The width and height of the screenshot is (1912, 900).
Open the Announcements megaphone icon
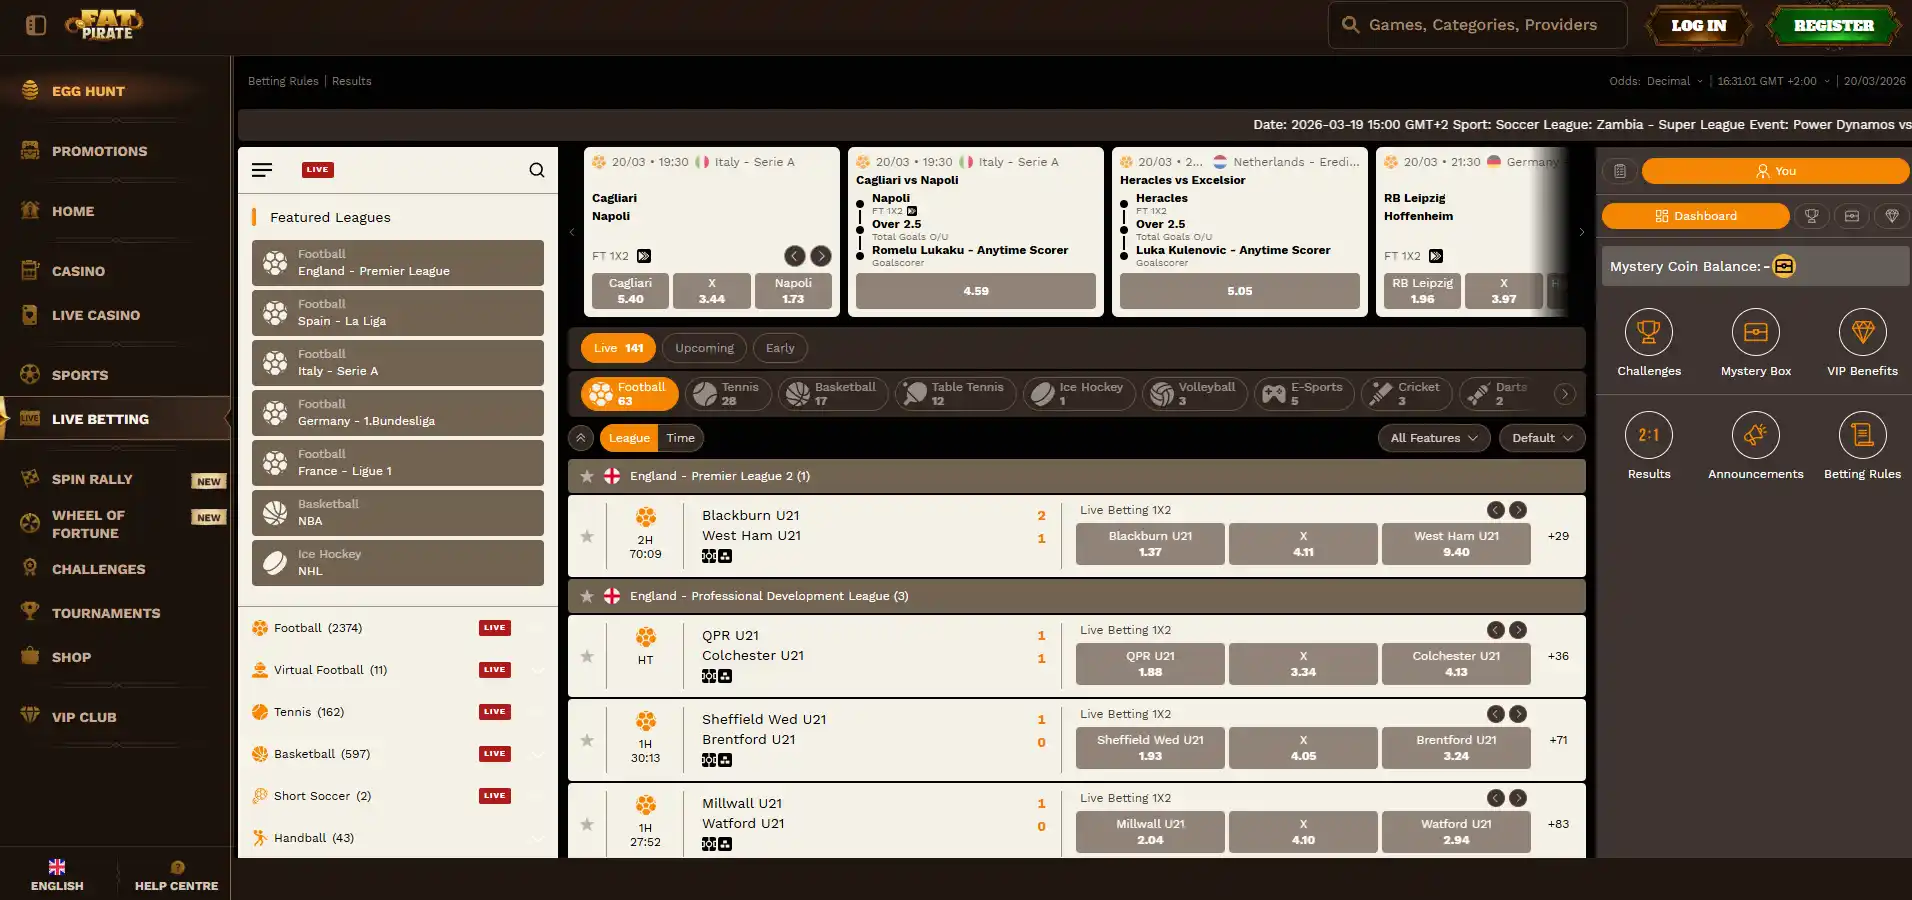coord(1756,435)
